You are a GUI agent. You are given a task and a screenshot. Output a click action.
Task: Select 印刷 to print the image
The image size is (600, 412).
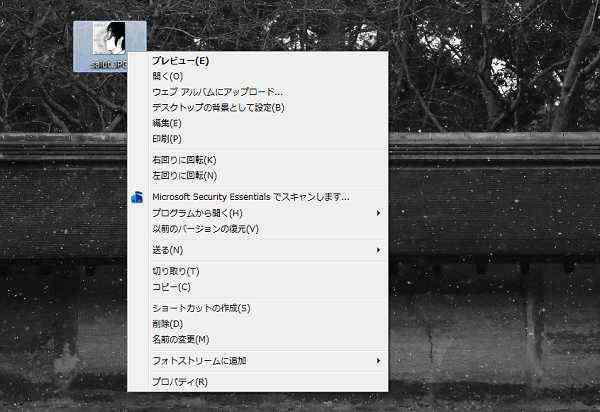point(167,138)
